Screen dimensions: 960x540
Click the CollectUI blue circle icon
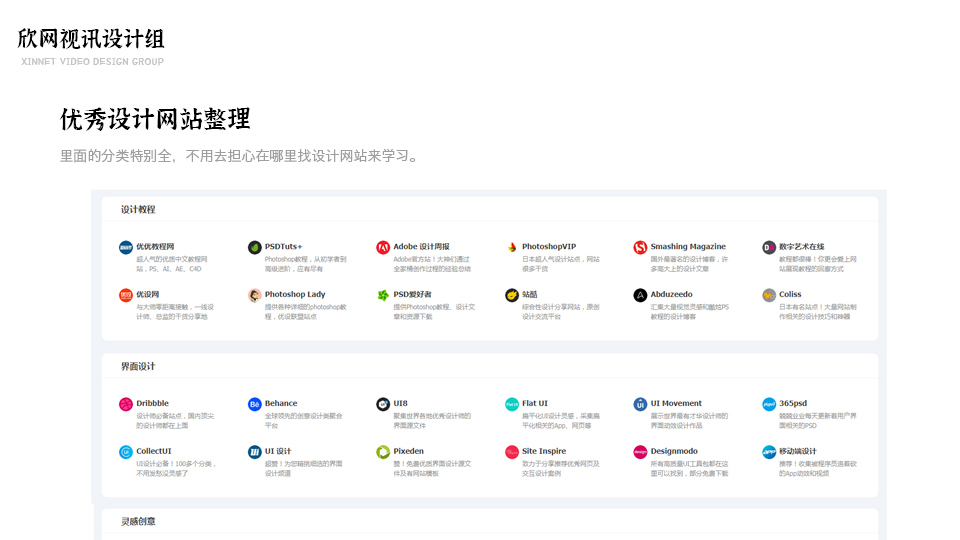point(126,452)
